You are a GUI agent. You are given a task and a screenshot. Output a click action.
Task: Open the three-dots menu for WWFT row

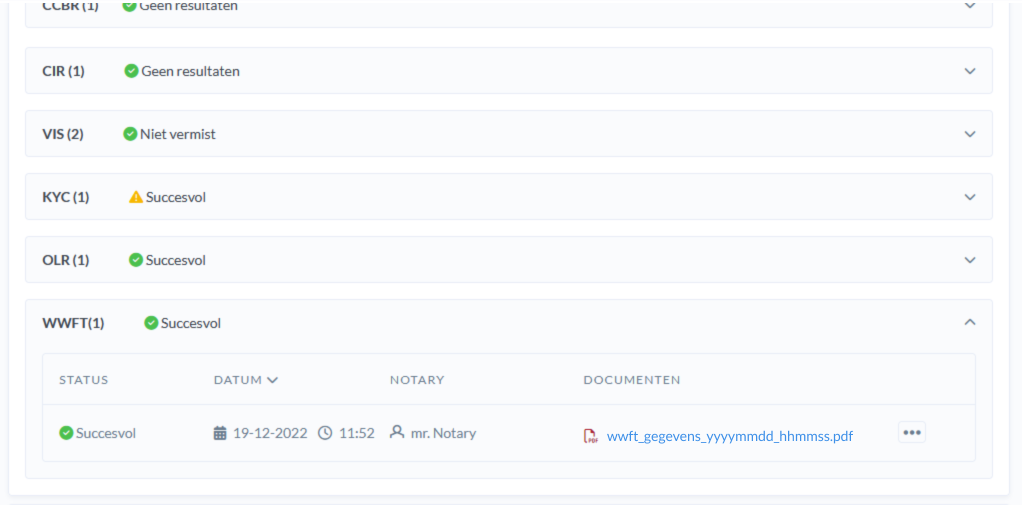coord(911,432)
